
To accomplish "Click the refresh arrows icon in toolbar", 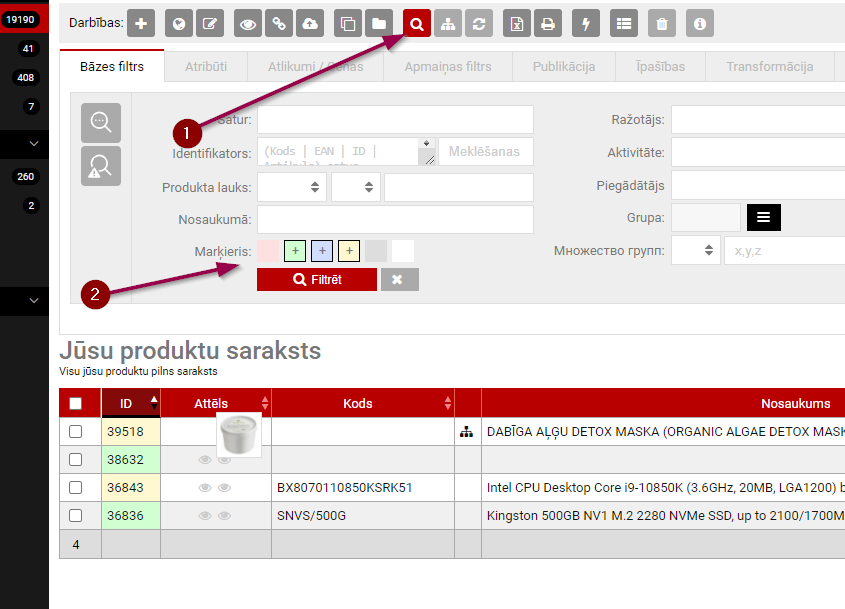I will tap(479, 23).
